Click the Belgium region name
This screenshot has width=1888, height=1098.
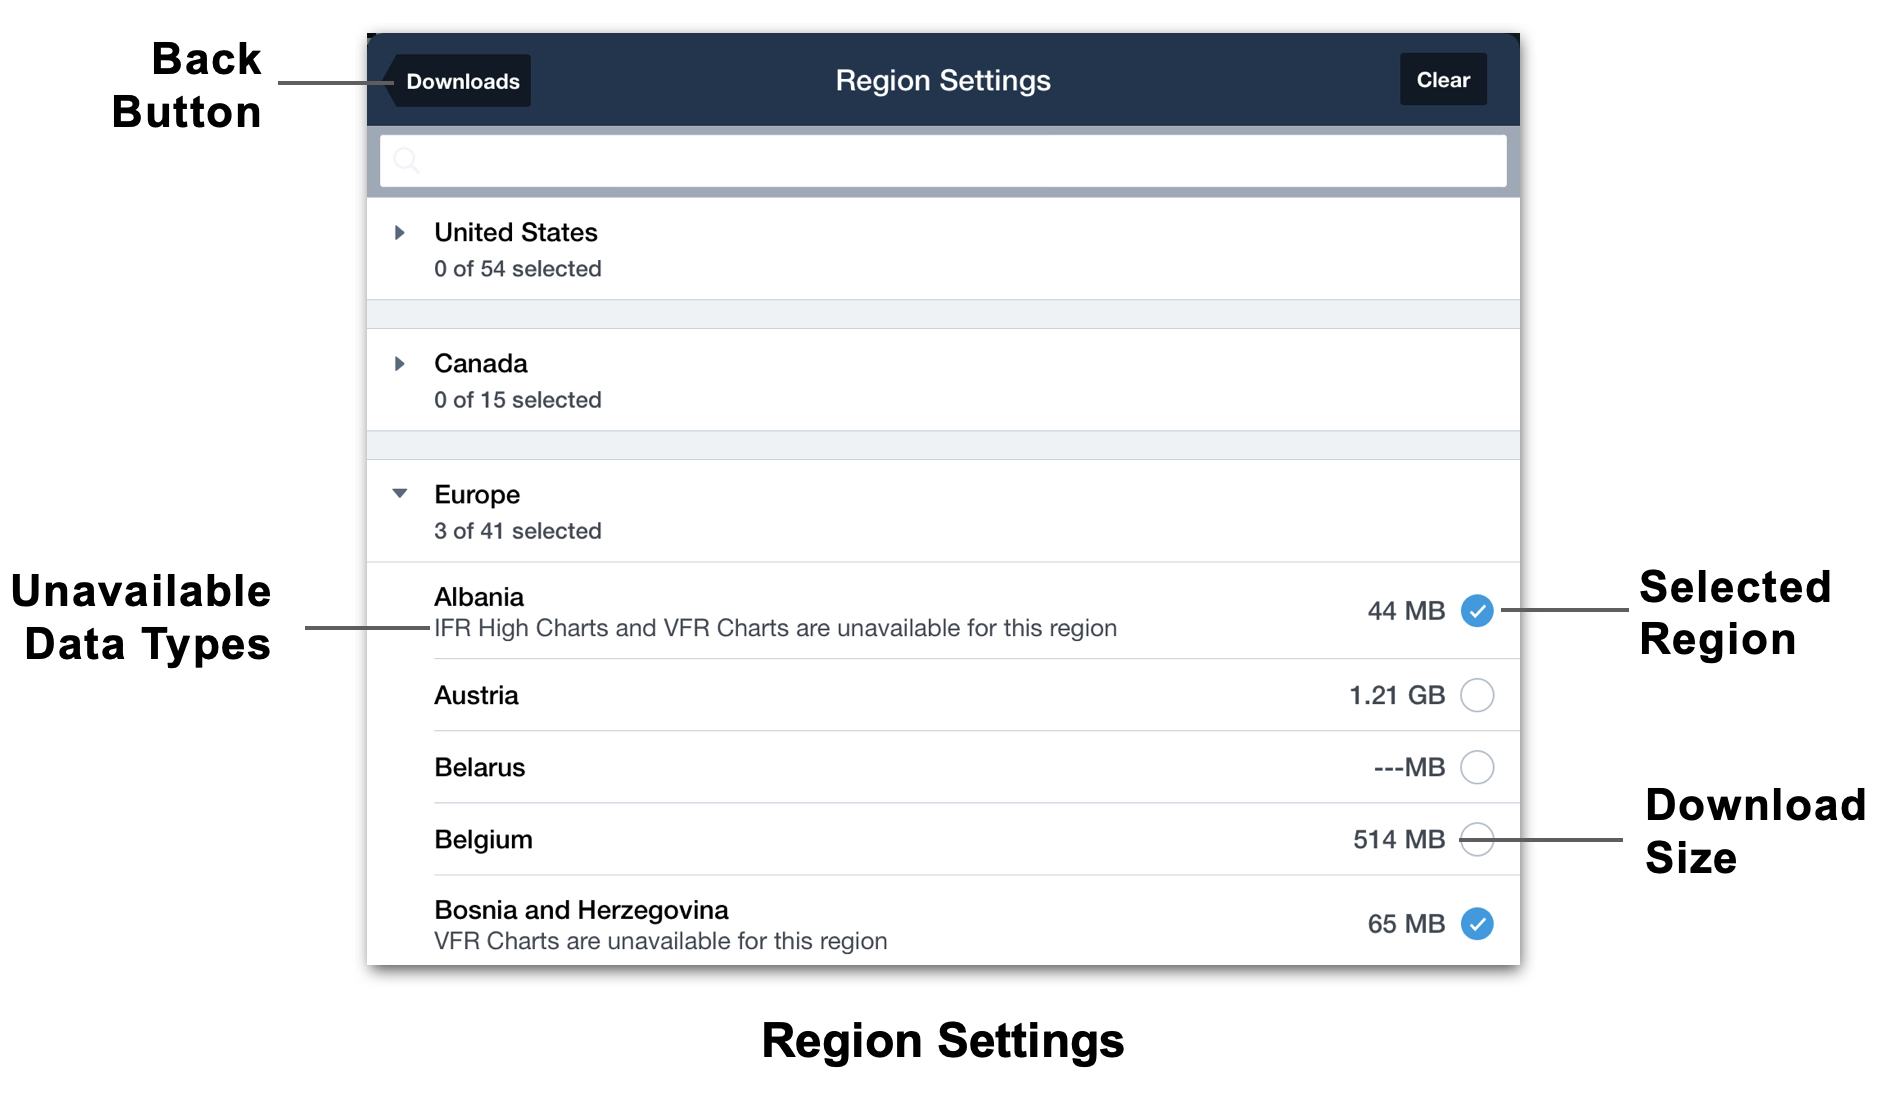click(483, 840)
